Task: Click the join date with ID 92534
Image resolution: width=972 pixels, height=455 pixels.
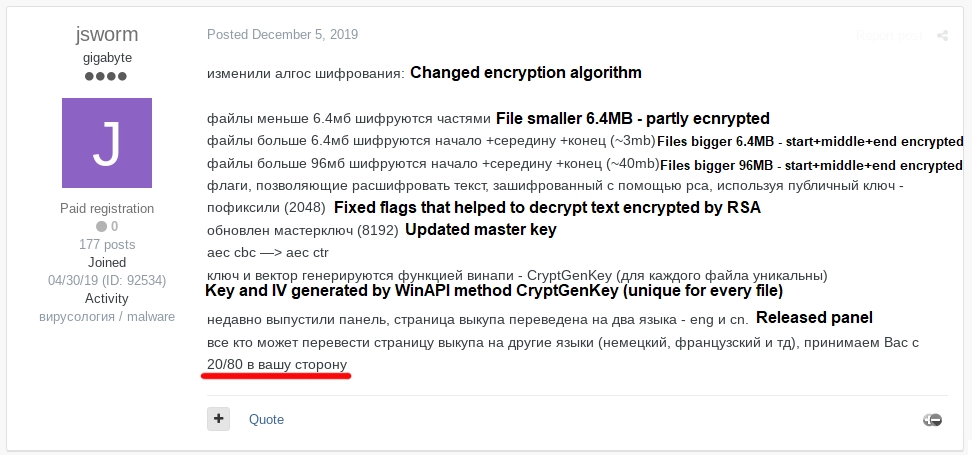Action: tap(107, 280)
